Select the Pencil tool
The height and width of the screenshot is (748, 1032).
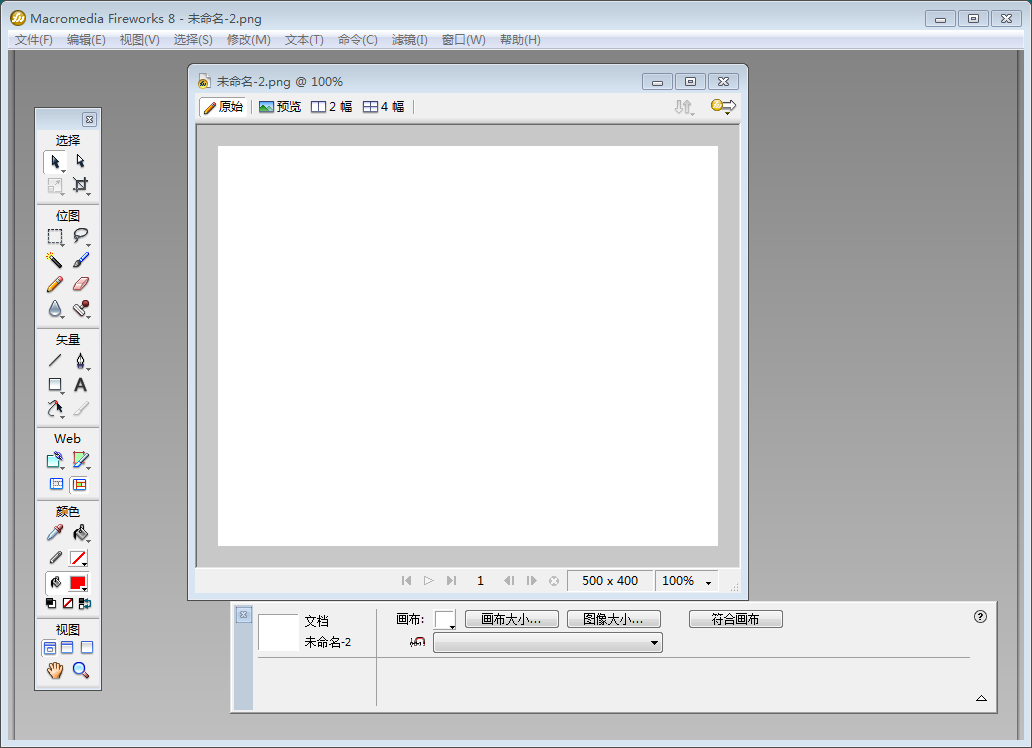click(x=54, y=284)
